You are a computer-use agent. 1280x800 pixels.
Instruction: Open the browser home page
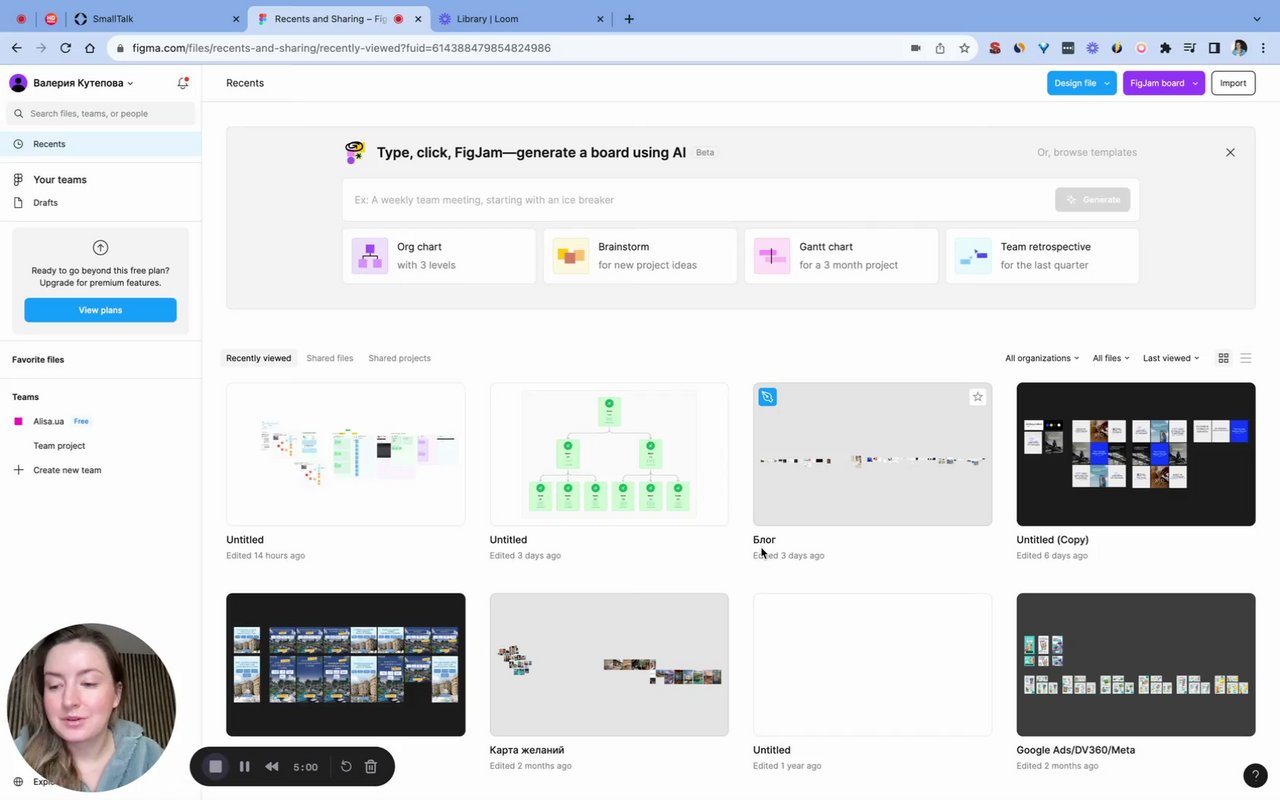(x=90, y=48)
